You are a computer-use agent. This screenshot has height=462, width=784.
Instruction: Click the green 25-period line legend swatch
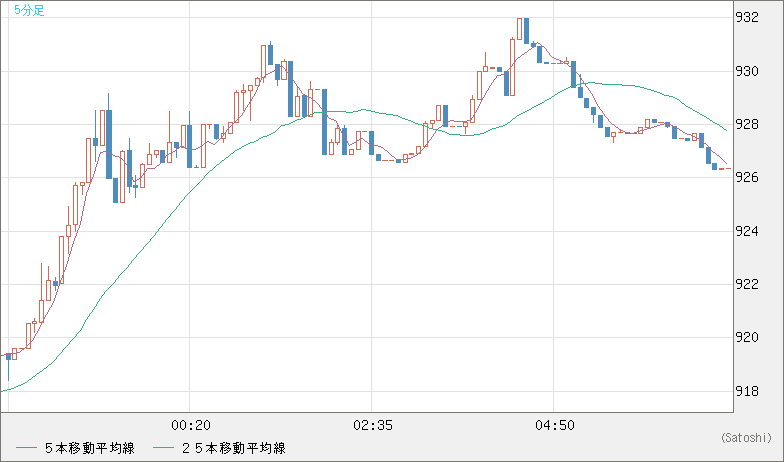[x=163, y=448]
